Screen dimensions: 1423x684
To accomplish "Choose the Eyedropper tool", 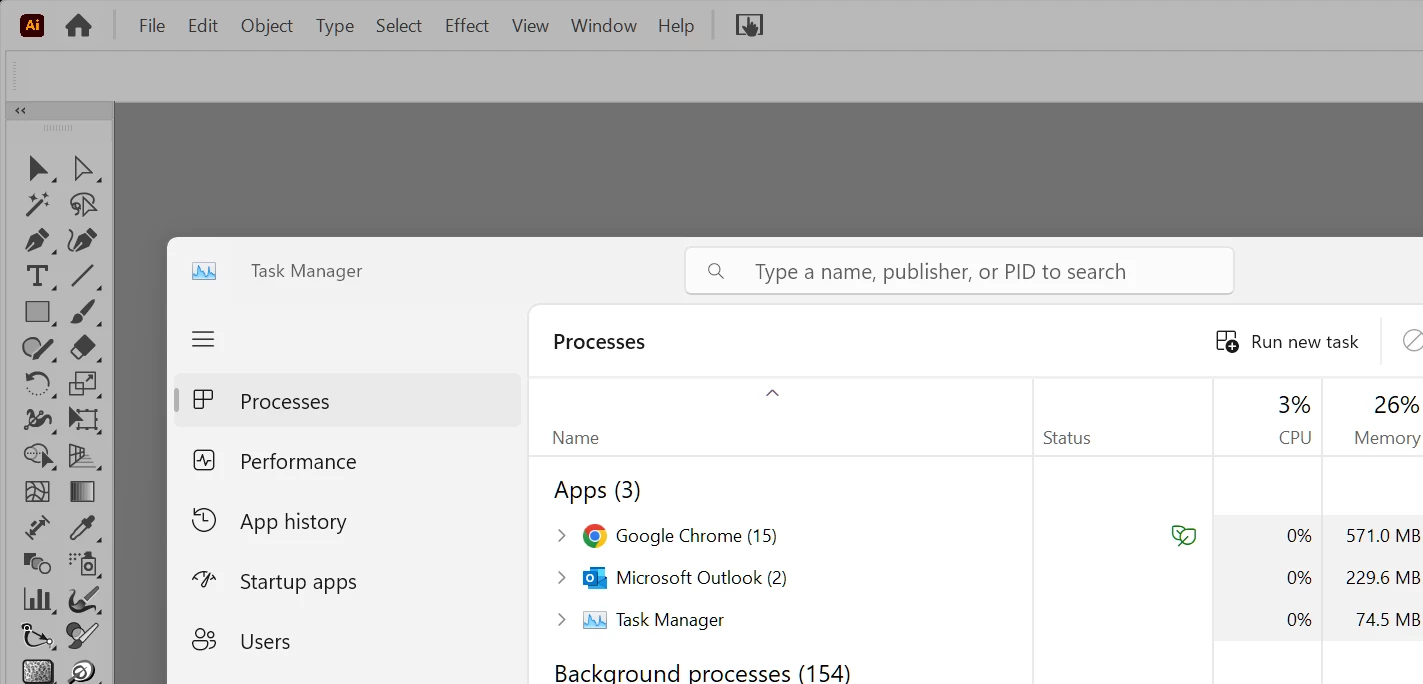I will (x=82, y=527).
